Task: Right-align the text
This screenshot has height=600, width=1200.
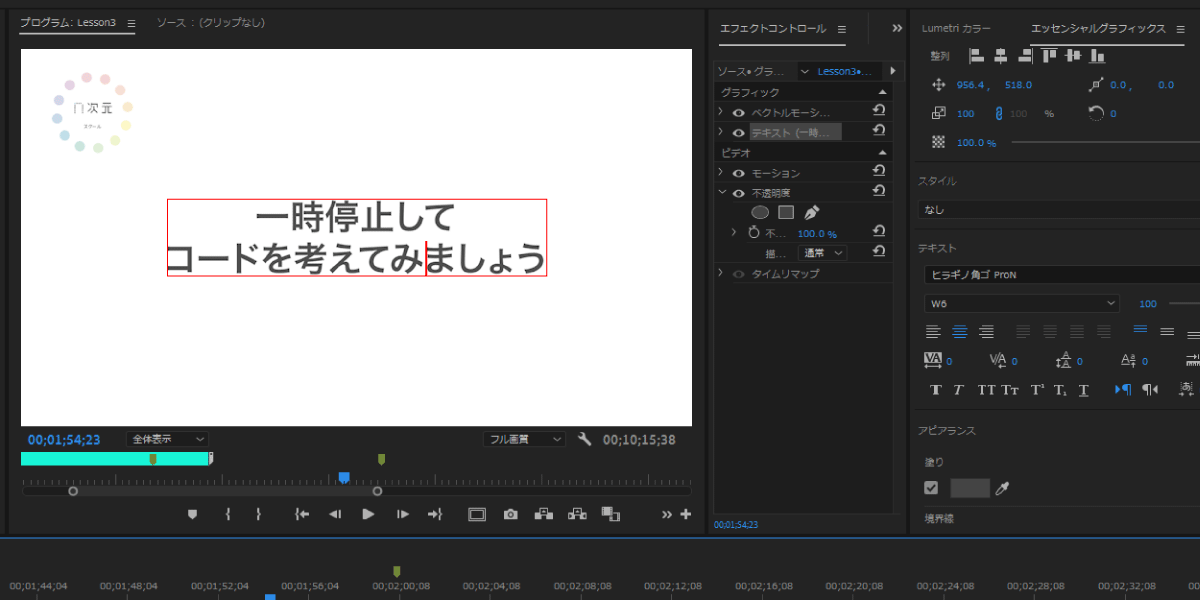Action: tap(986, 331)
